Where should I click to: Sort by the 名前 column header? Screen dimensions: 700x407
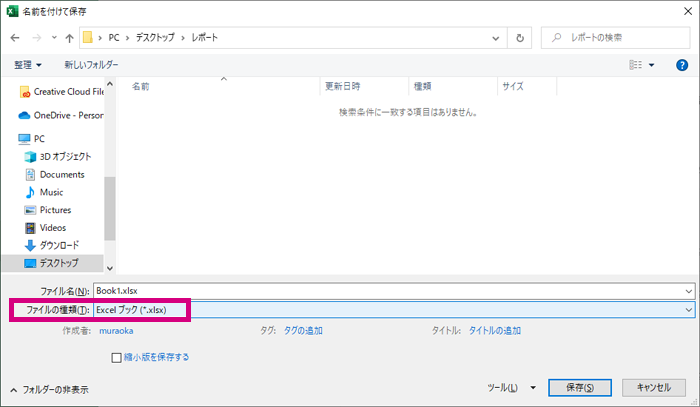pyautogui.click(x=141, y=87)
